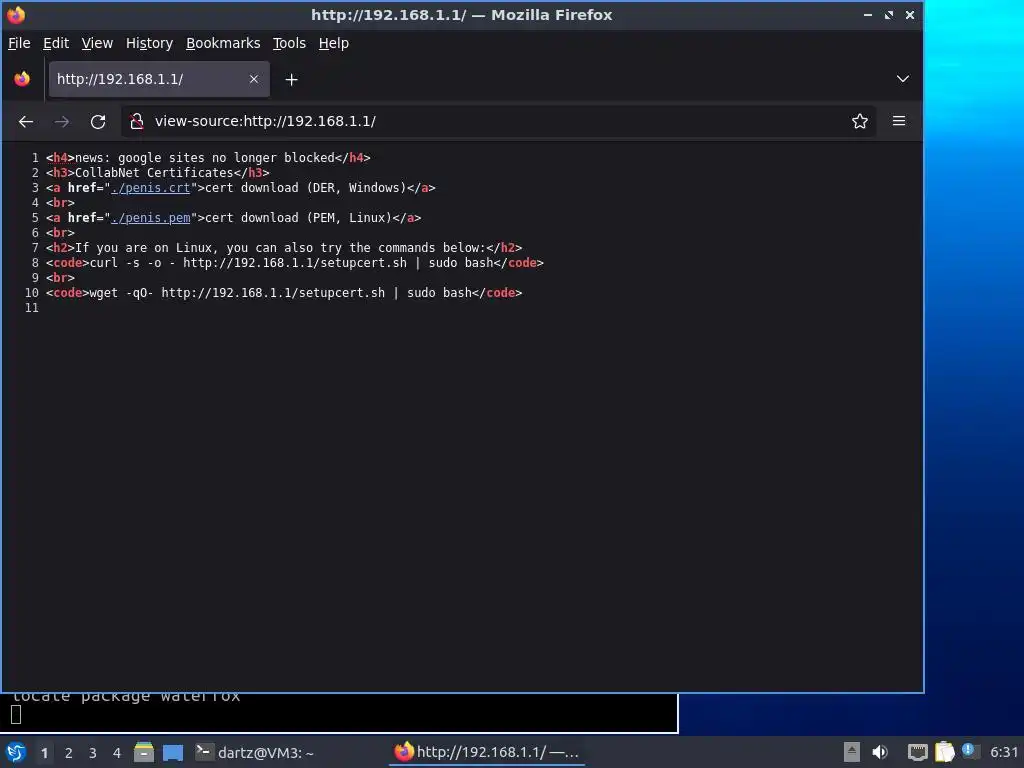Click 'If you are on Linux' line

284,248
